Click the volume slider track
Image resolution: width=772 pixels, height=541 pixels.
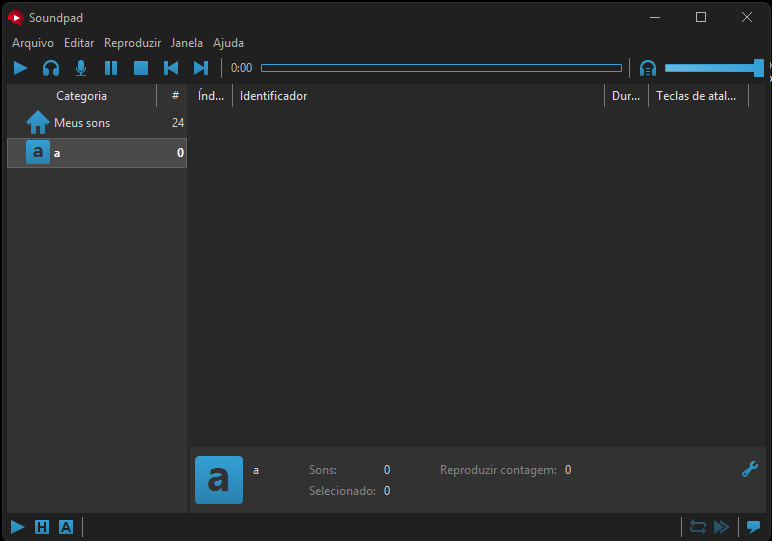point(708,68)
